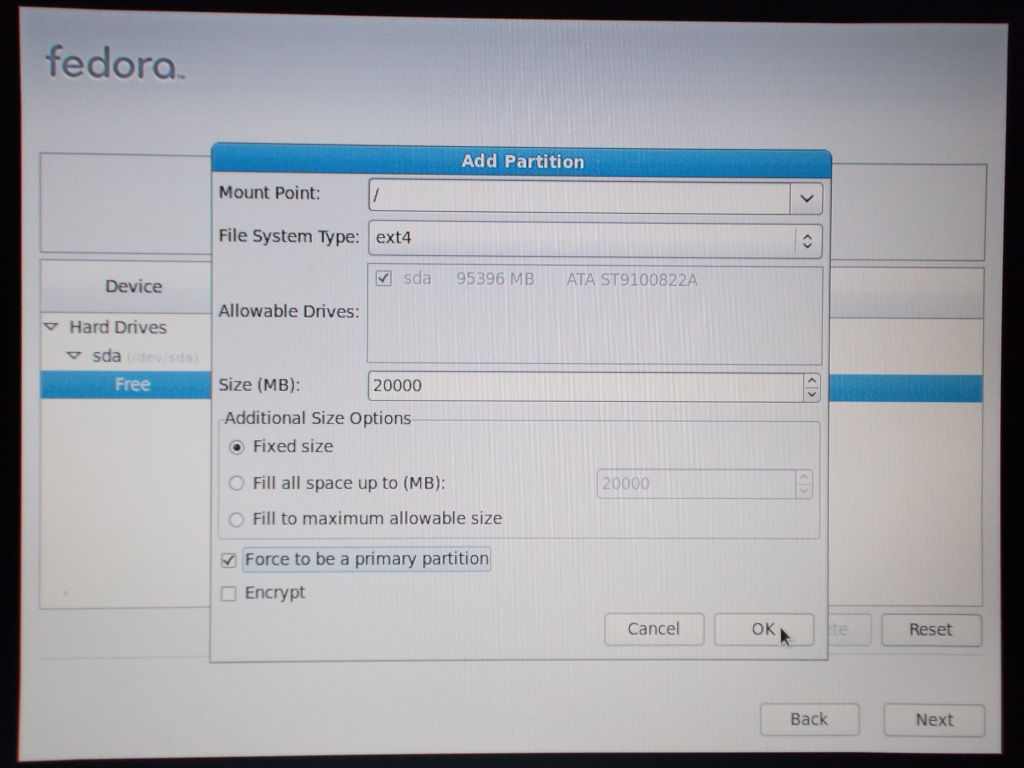Select Fill all space up to option
This screenshot has height=768, width=1024.
tap(237, 483)
